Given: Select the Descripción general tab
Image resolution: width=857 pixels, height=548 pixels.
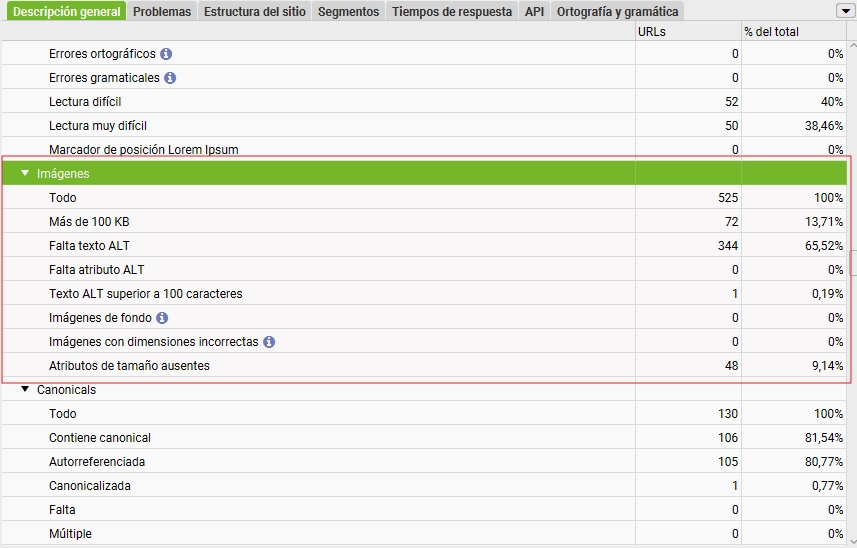Looking at the screenshot, I should (66, 11).
